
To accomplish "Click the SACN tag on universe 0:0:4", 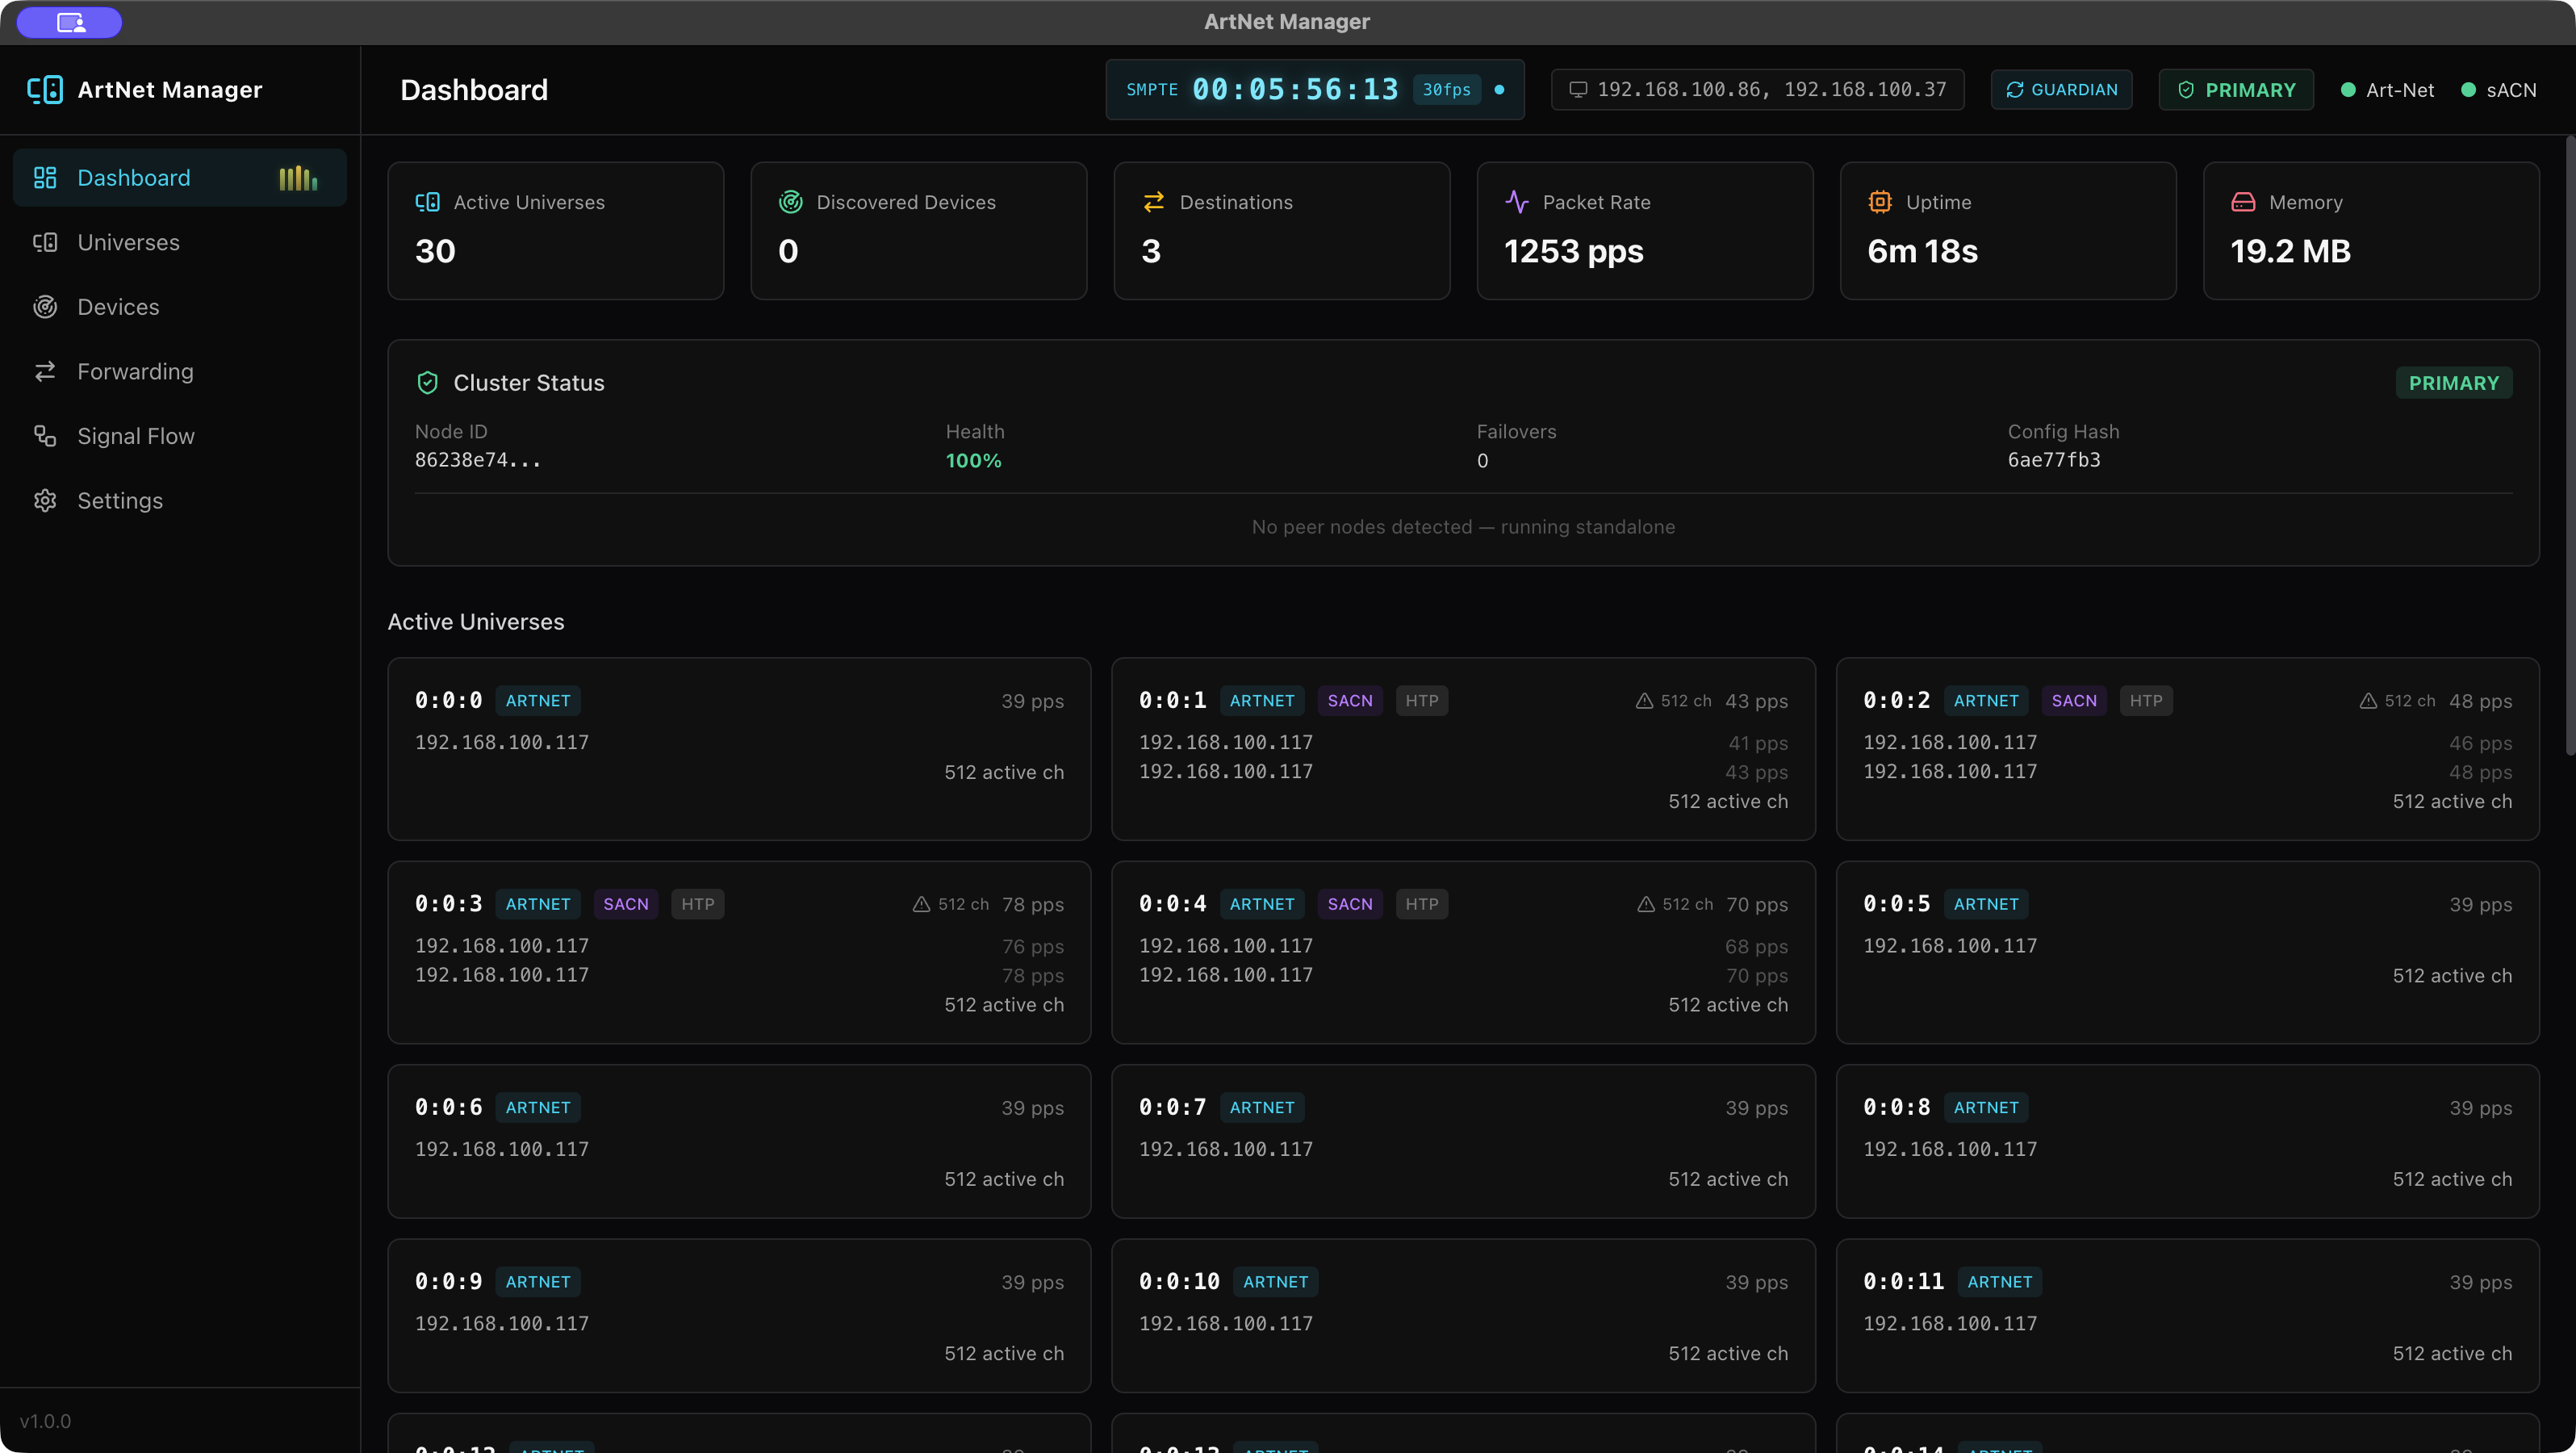I will (x=1350, y=904).
